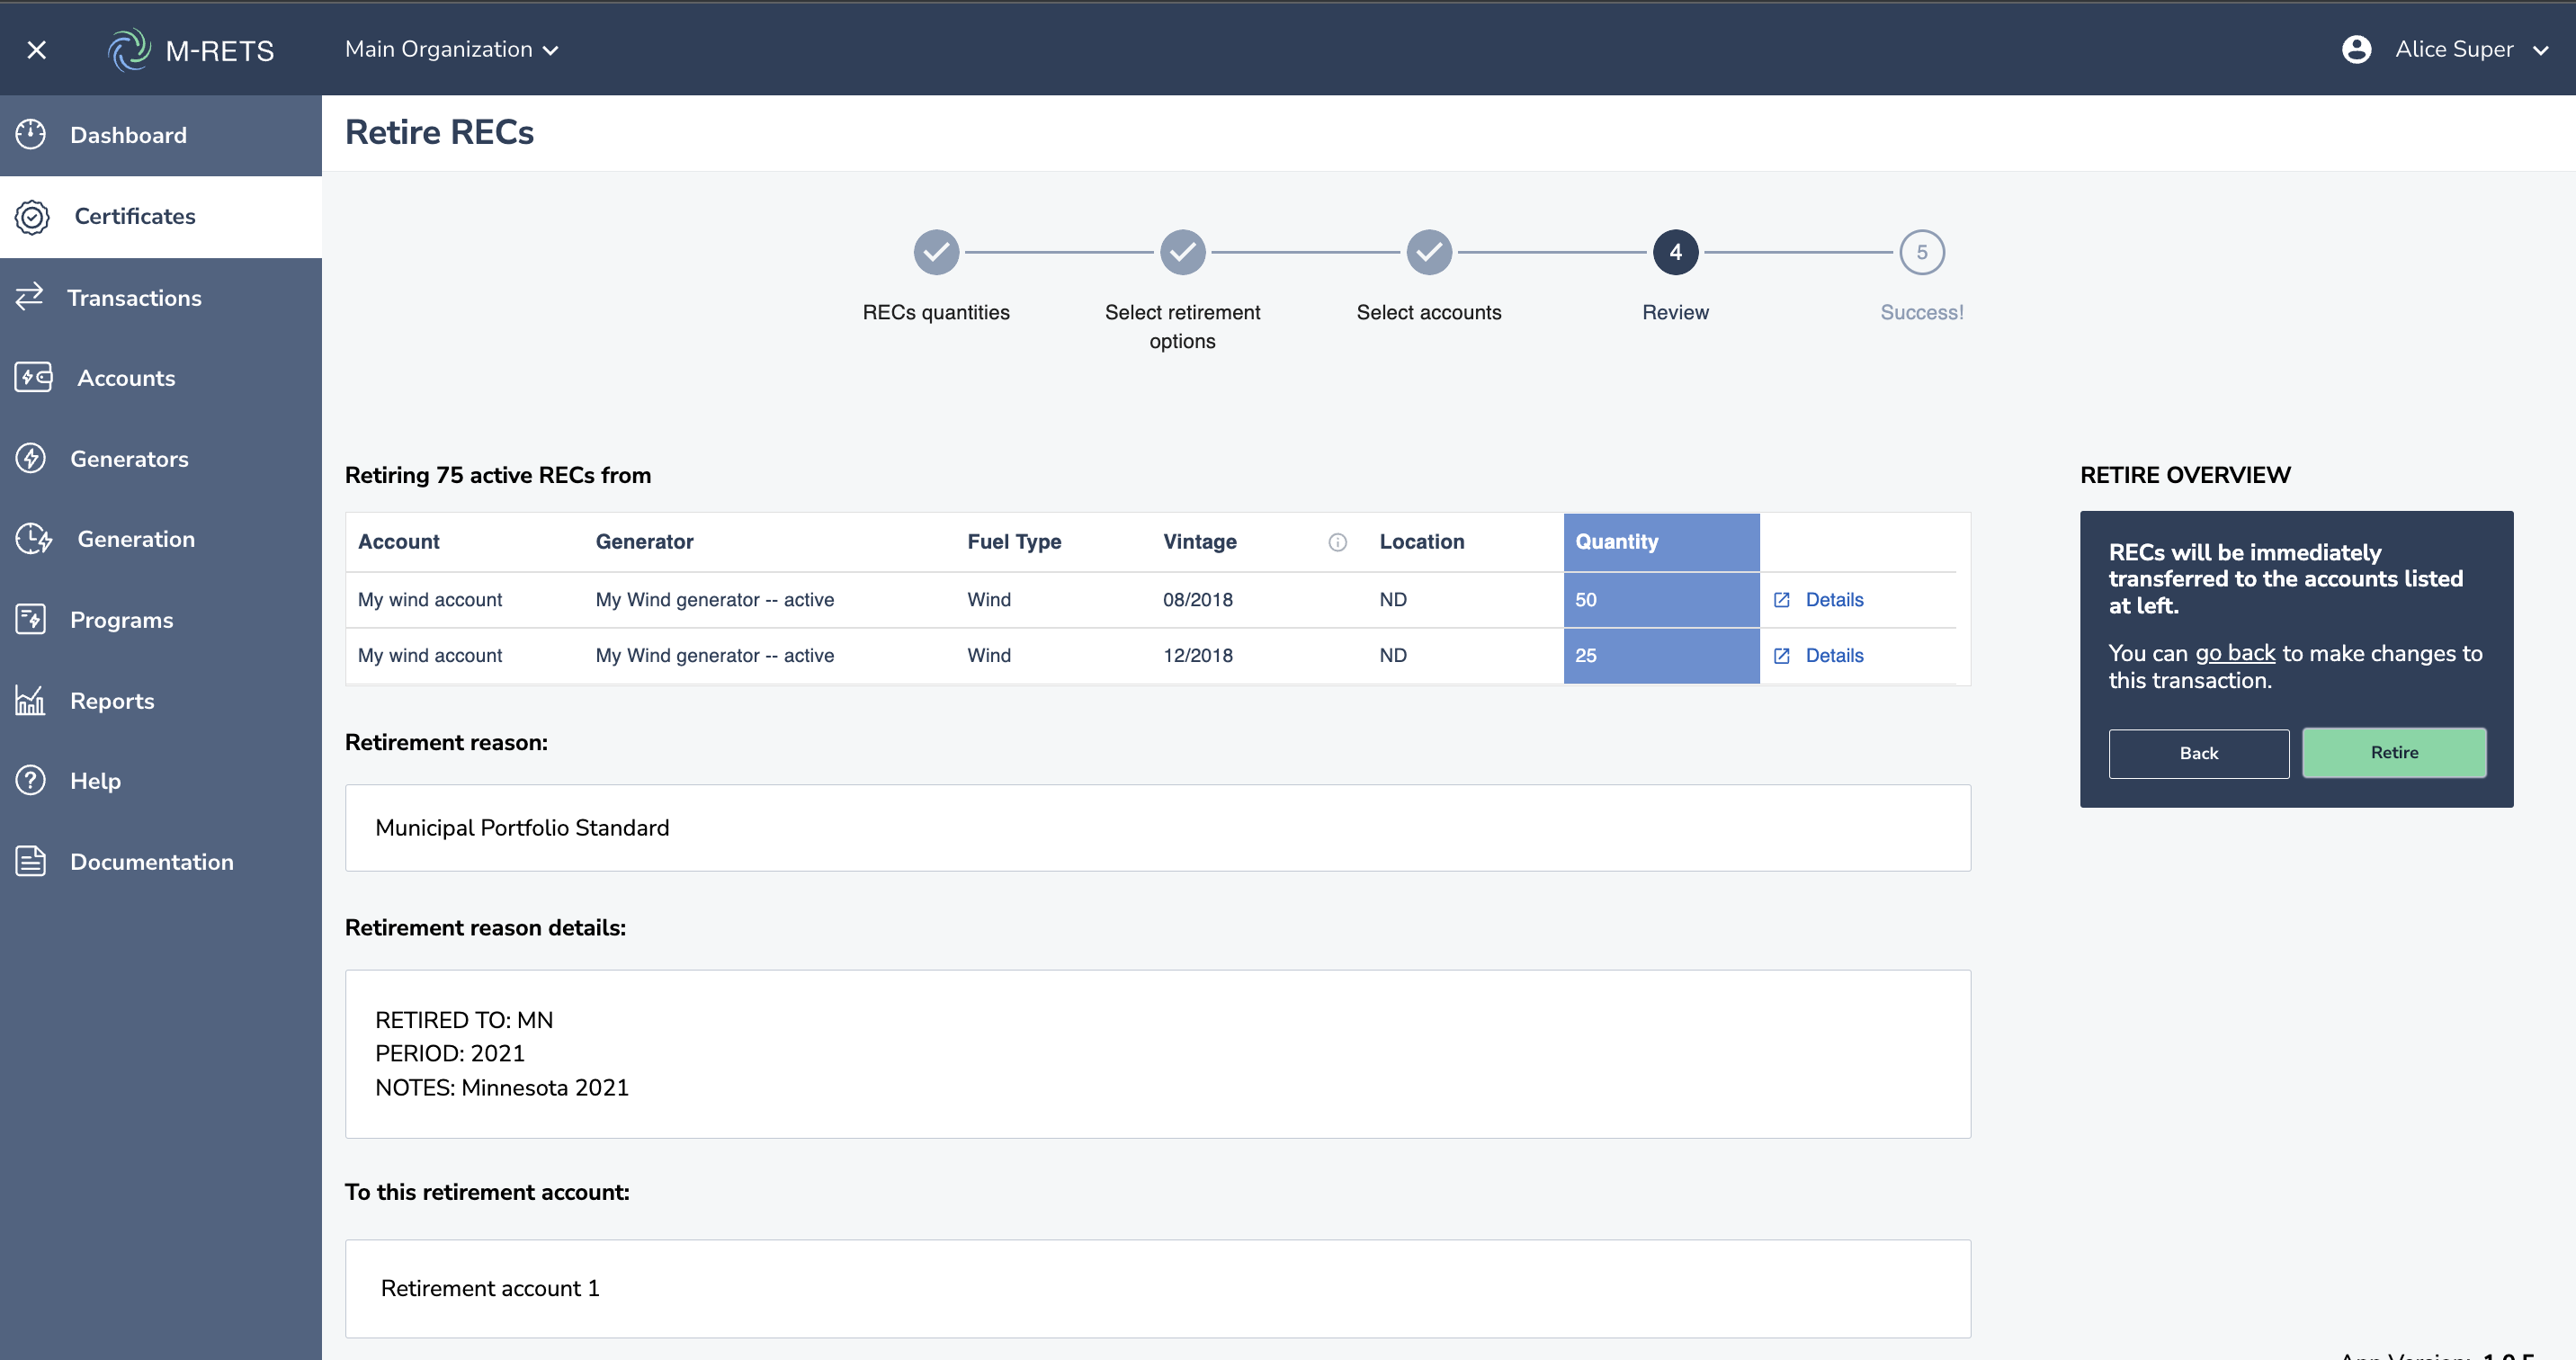2576x1360 pixels.
Task: Click the Programs icon in sidebar
Action: point(31,619)
